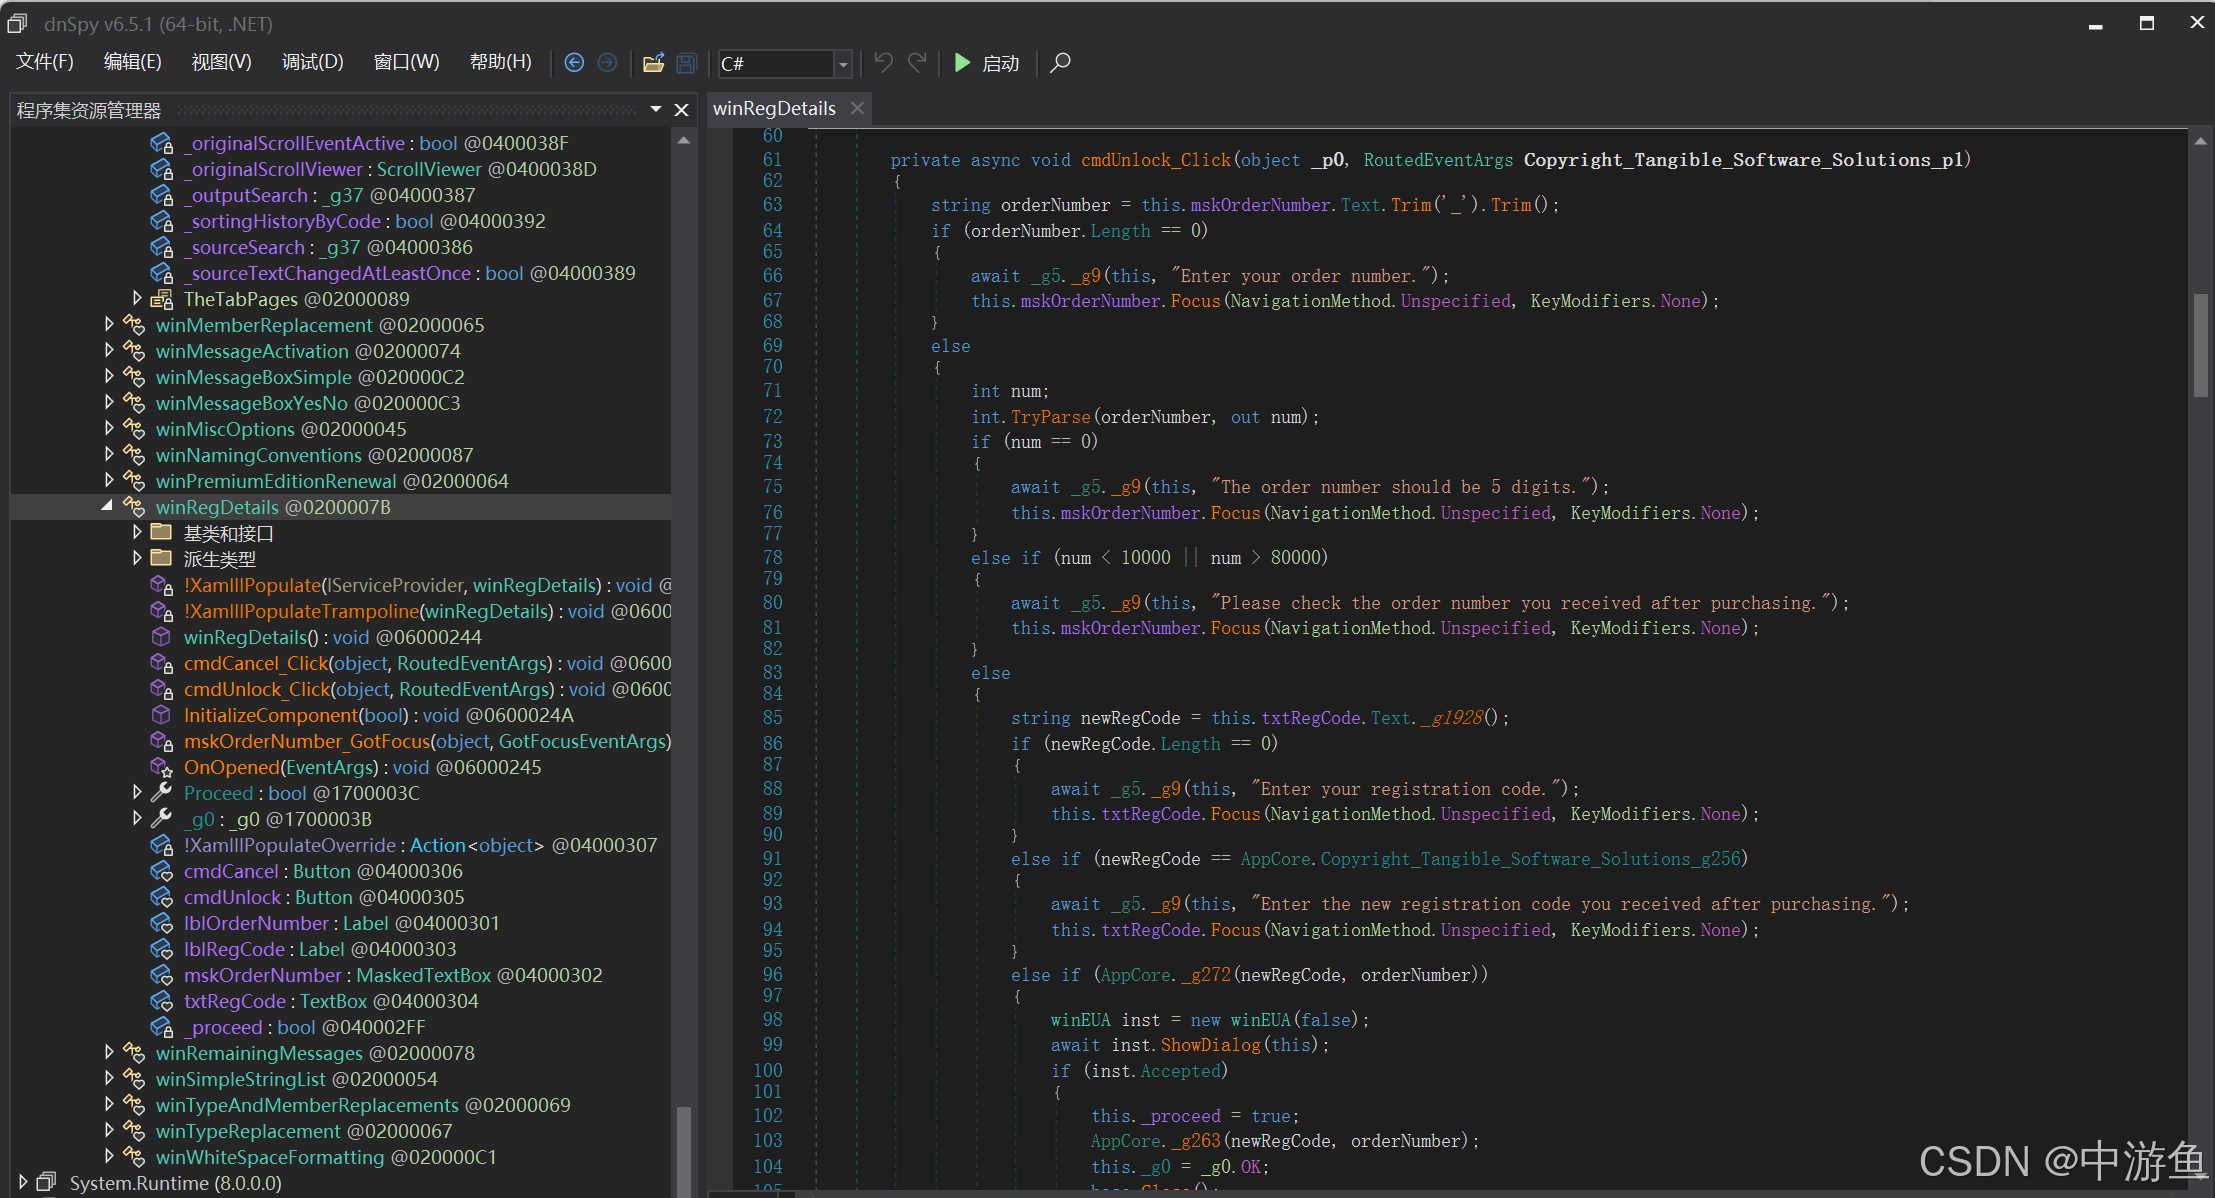Viewport: 2215px width, 1198px height.
Task: Click the save all disk icon
Action: click(x=686, y=63)
